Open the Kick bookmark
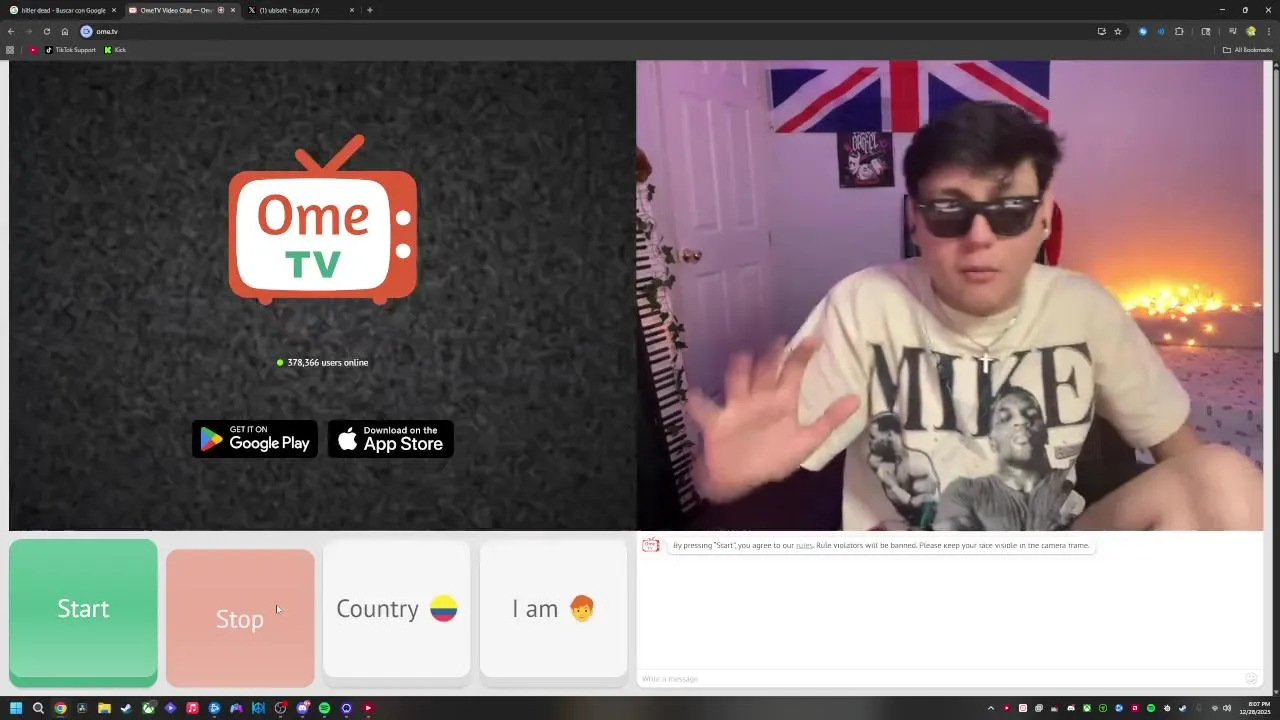This screenshot has height=720, width=1280. pyautogui.click(x=116, y=50)
